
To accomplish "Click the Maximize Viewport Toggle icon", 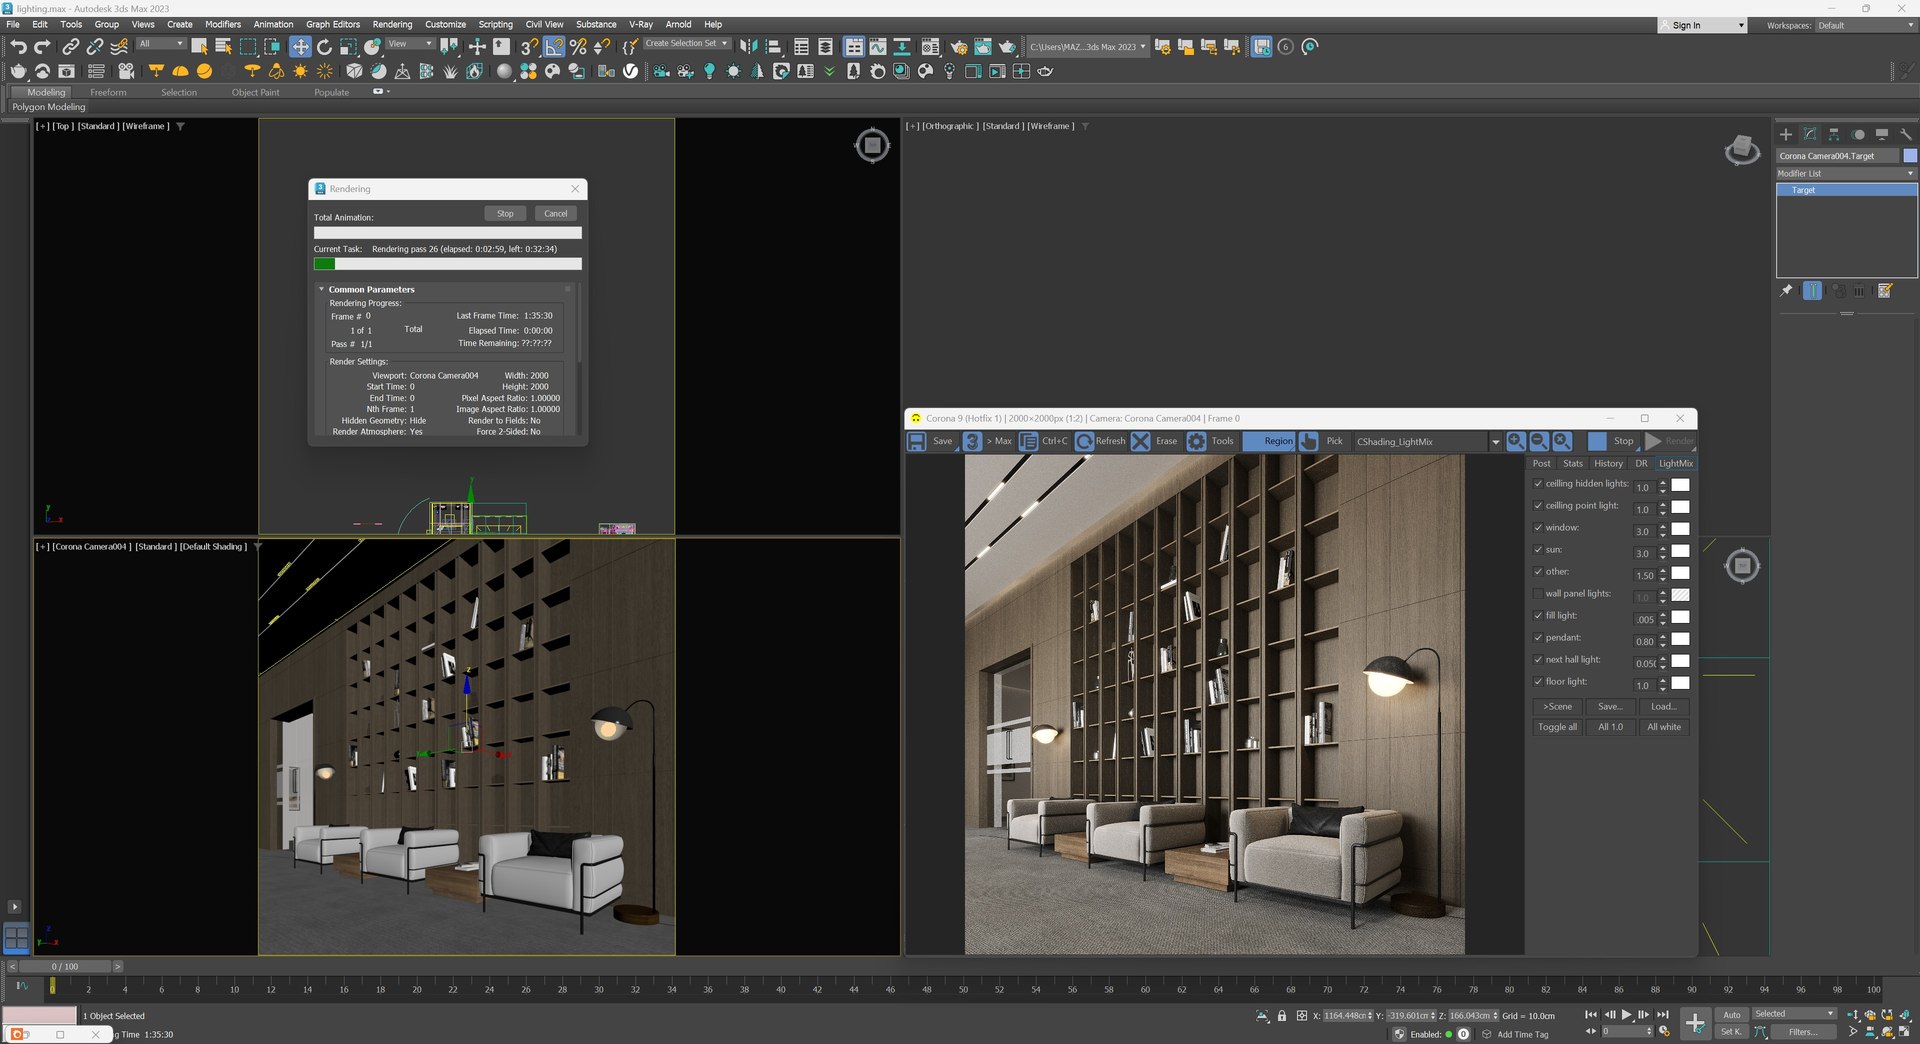I will pos(1905,1031).
